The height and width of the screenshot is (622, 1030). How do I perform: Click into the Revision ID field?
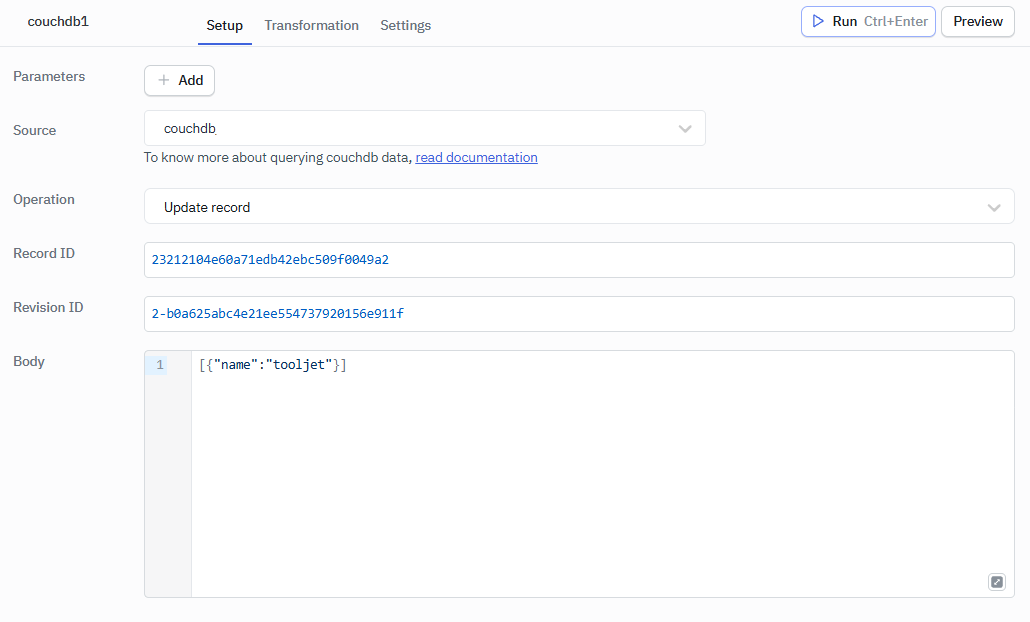pyautogui.click(x=578, y=314)
